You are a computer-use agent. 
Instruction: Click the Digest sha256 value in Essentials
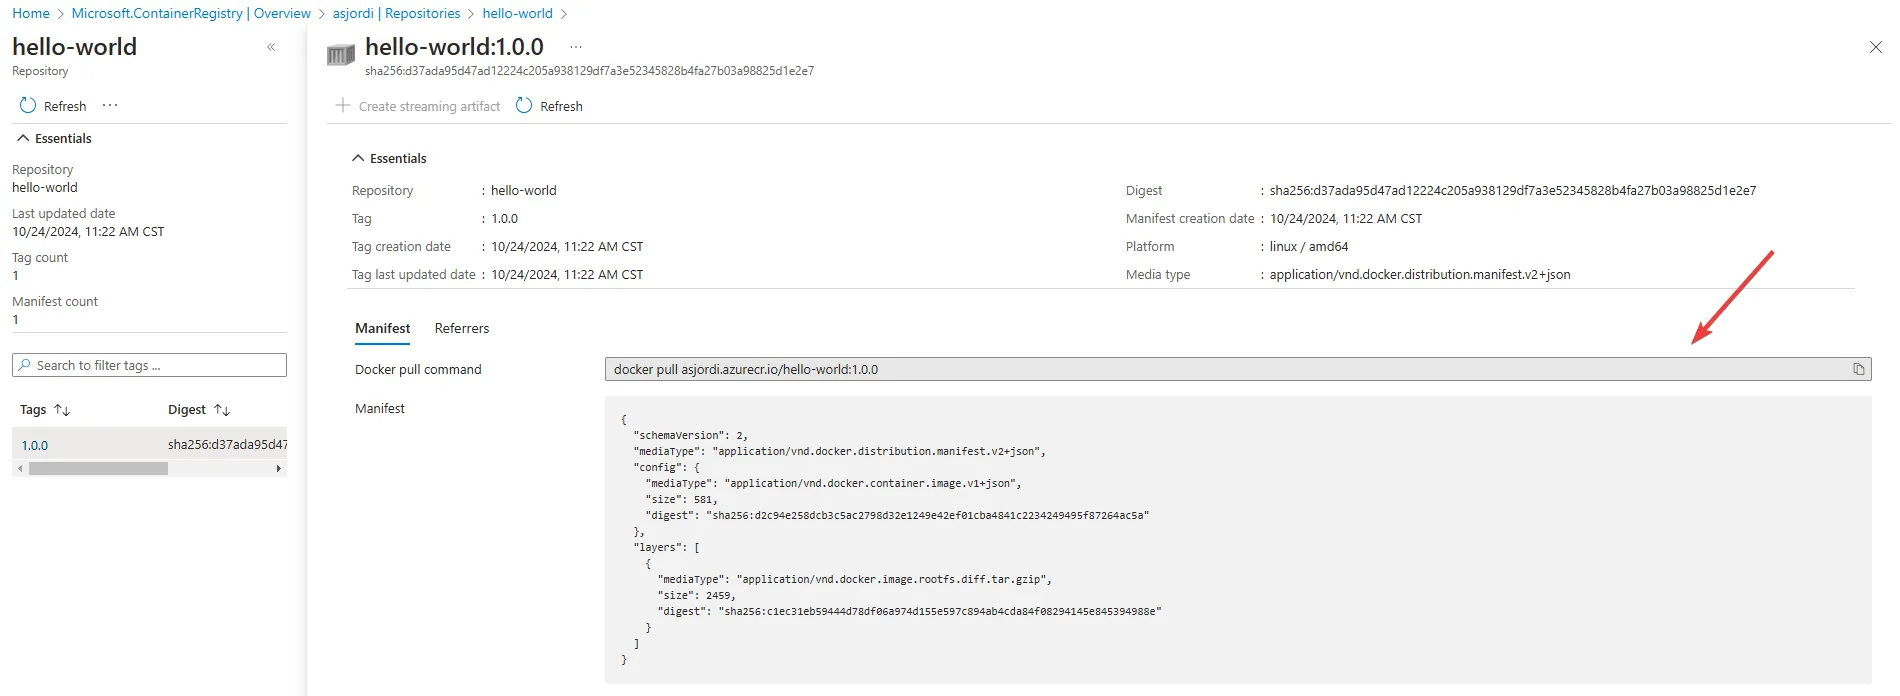tap(1513, 190)
